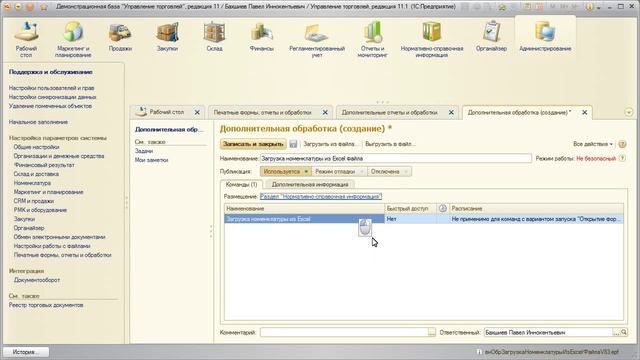The width and height of the screenshot is (640, 360).
Task: Open Начальное заполнение link
Action: (x=38, y=122)
